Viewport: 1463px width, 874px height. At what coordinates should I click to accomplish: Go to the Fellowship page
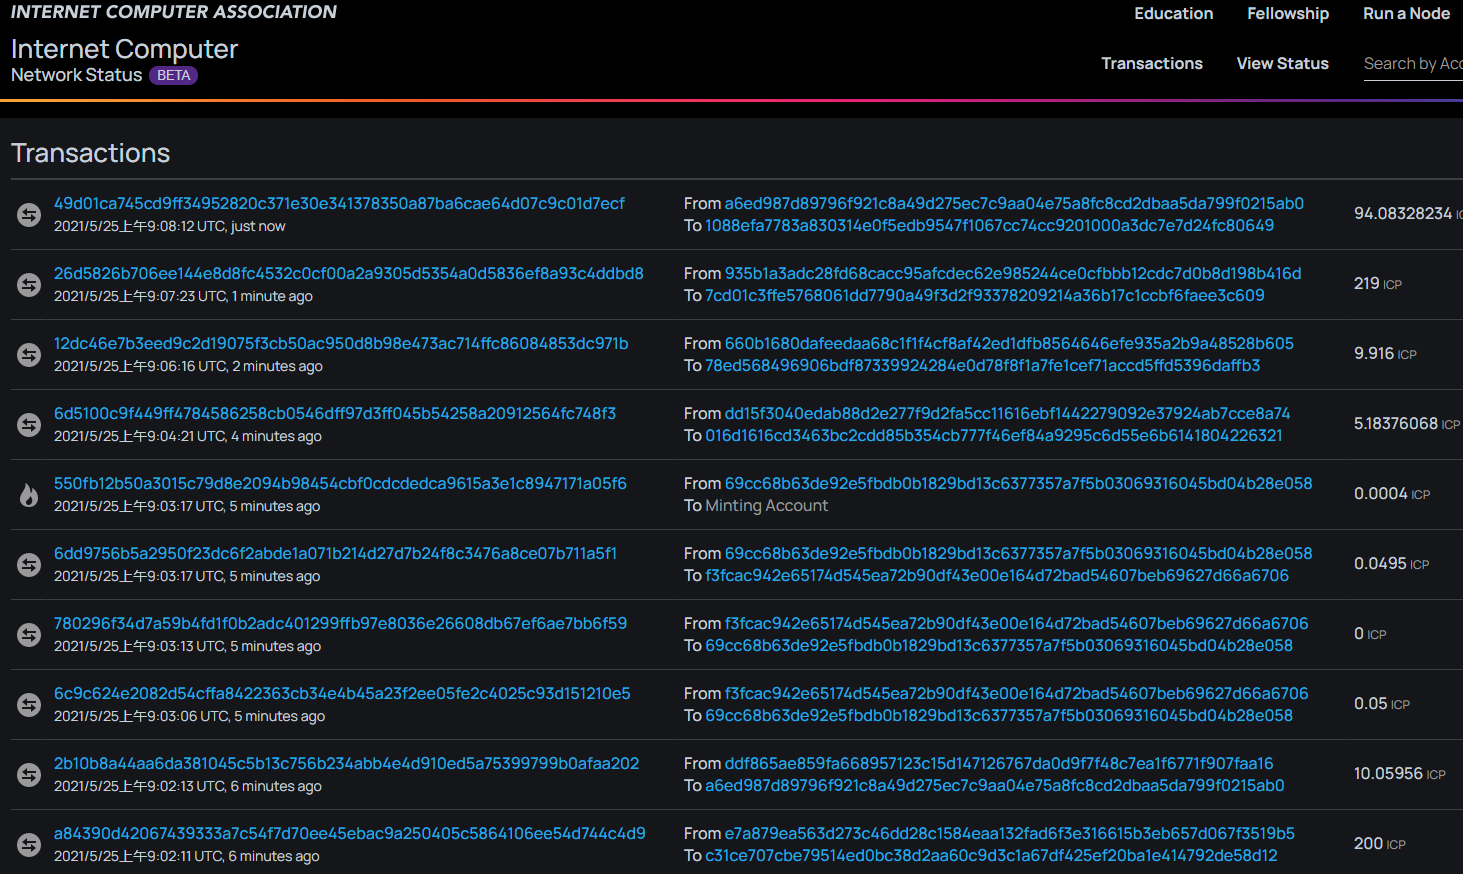1288,13
